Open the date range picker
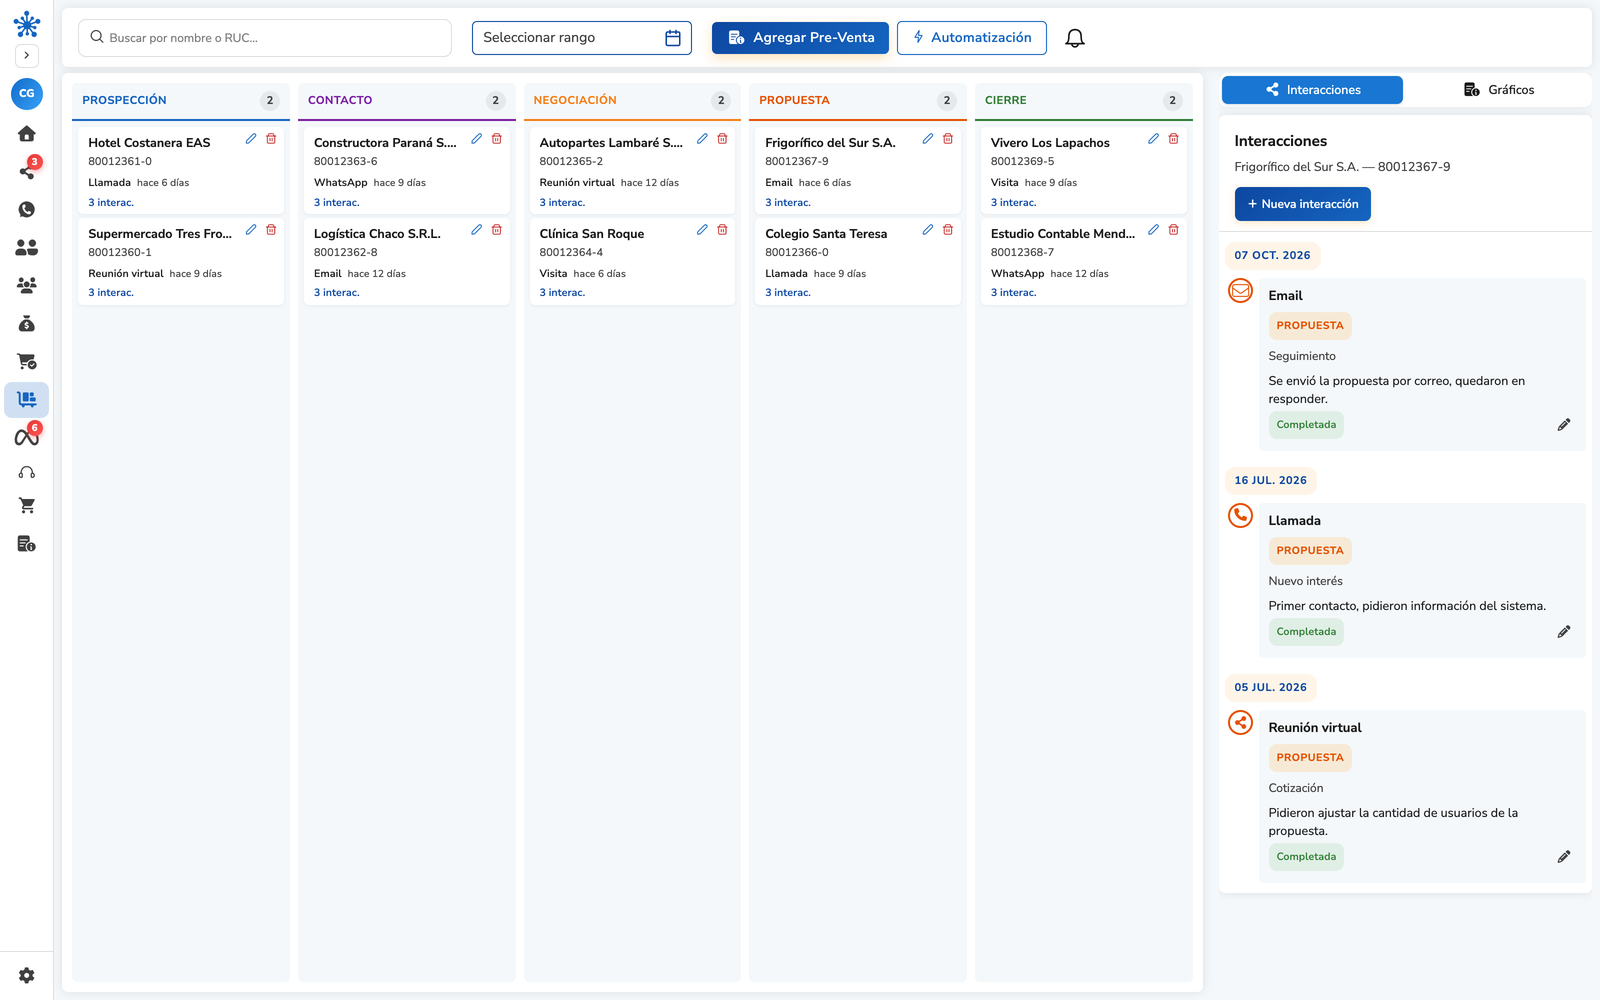This screenshot has height=1000, width=1600. [x=582, y=38]
